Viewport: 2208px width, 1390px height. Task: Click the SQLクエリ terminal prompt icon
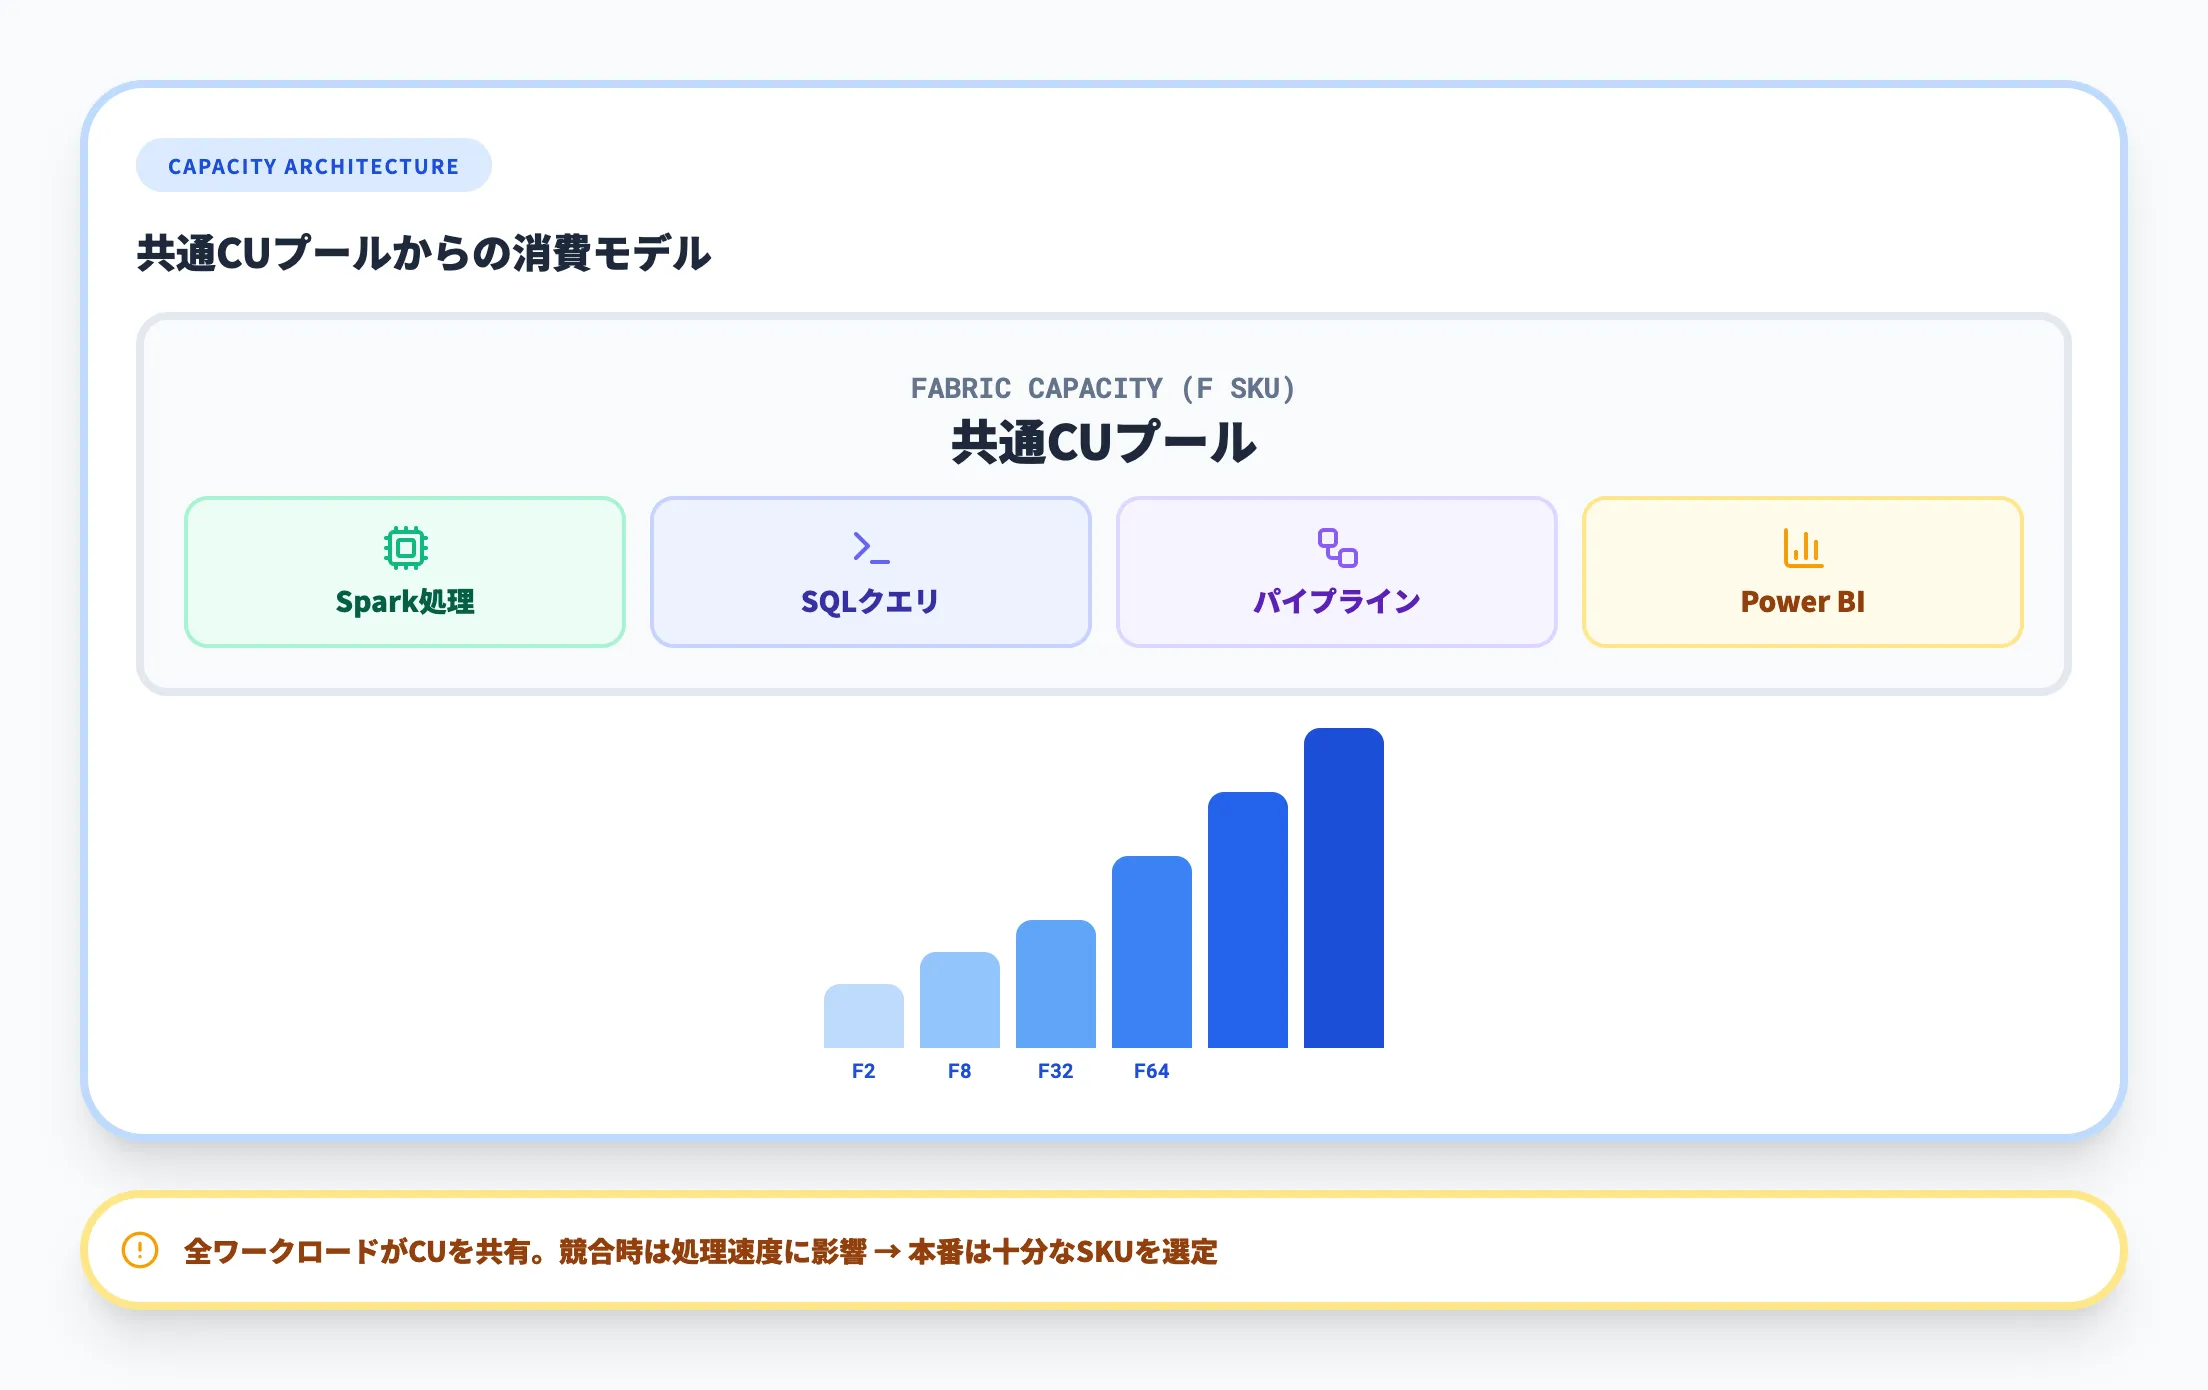click(869, 548)
